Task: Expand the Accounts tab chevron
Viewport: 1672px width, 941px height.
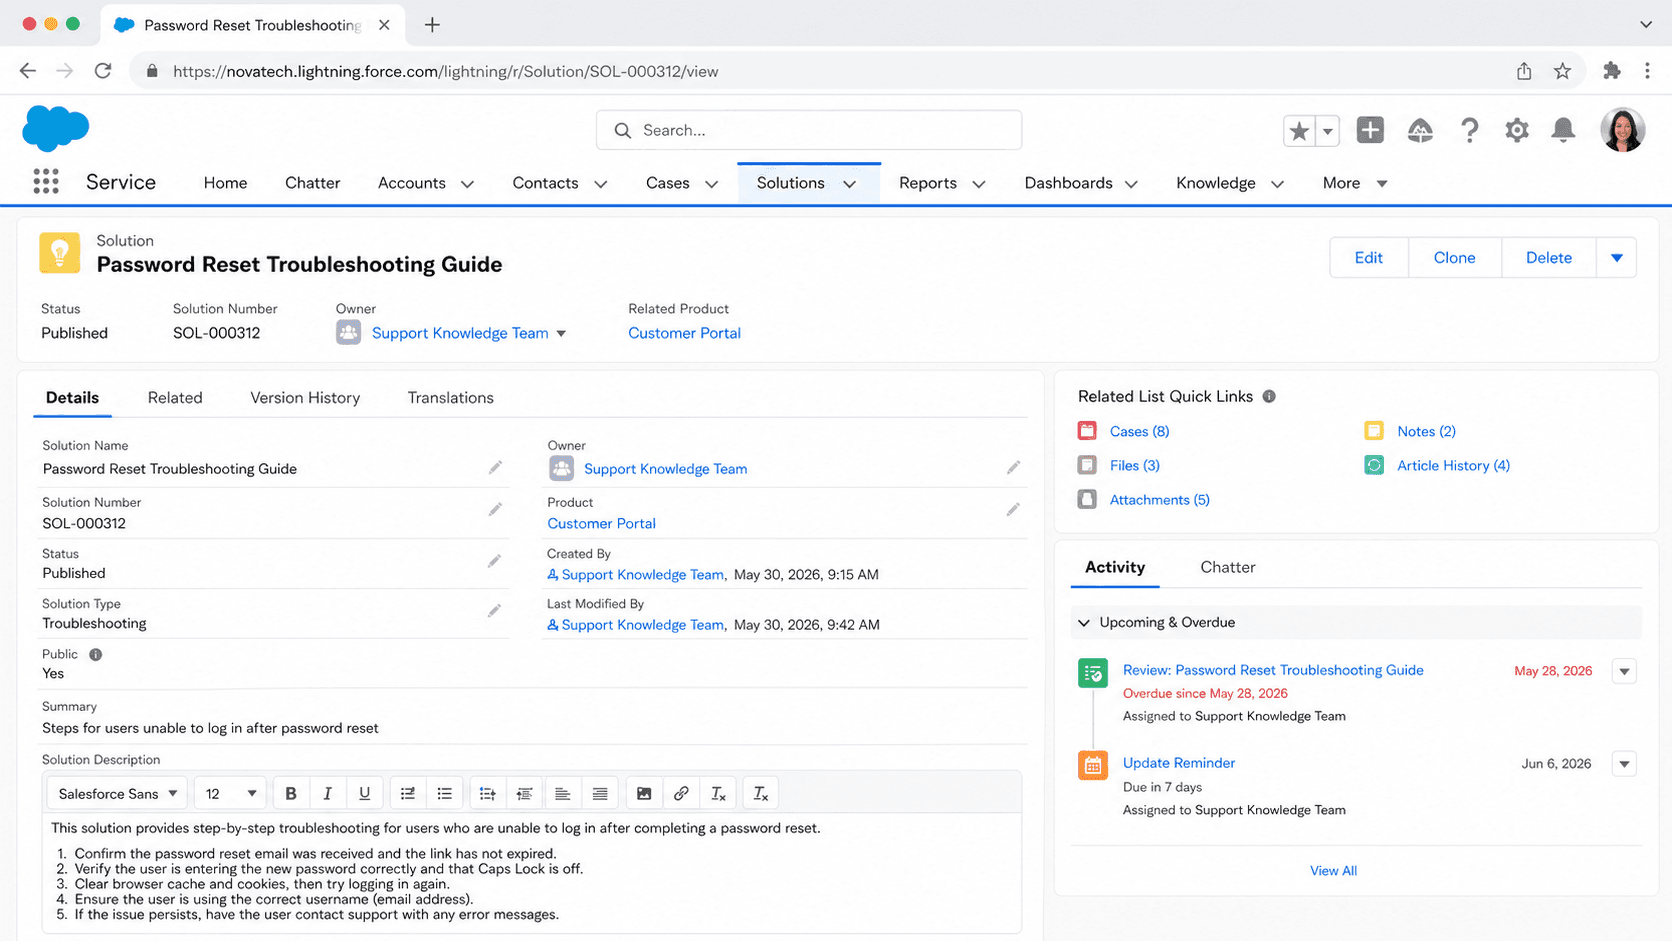Action: (x=467, y=184)
